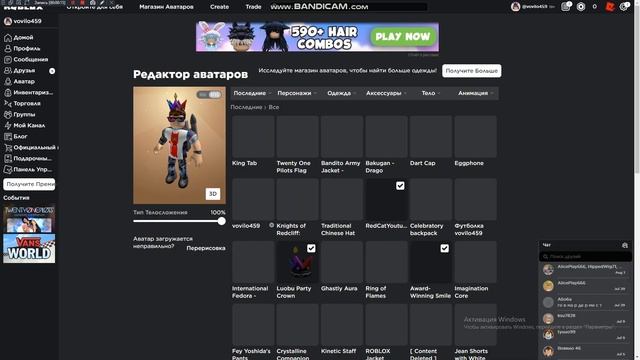Open Create in the top nav
640x360 pixels.
(219, 7)
